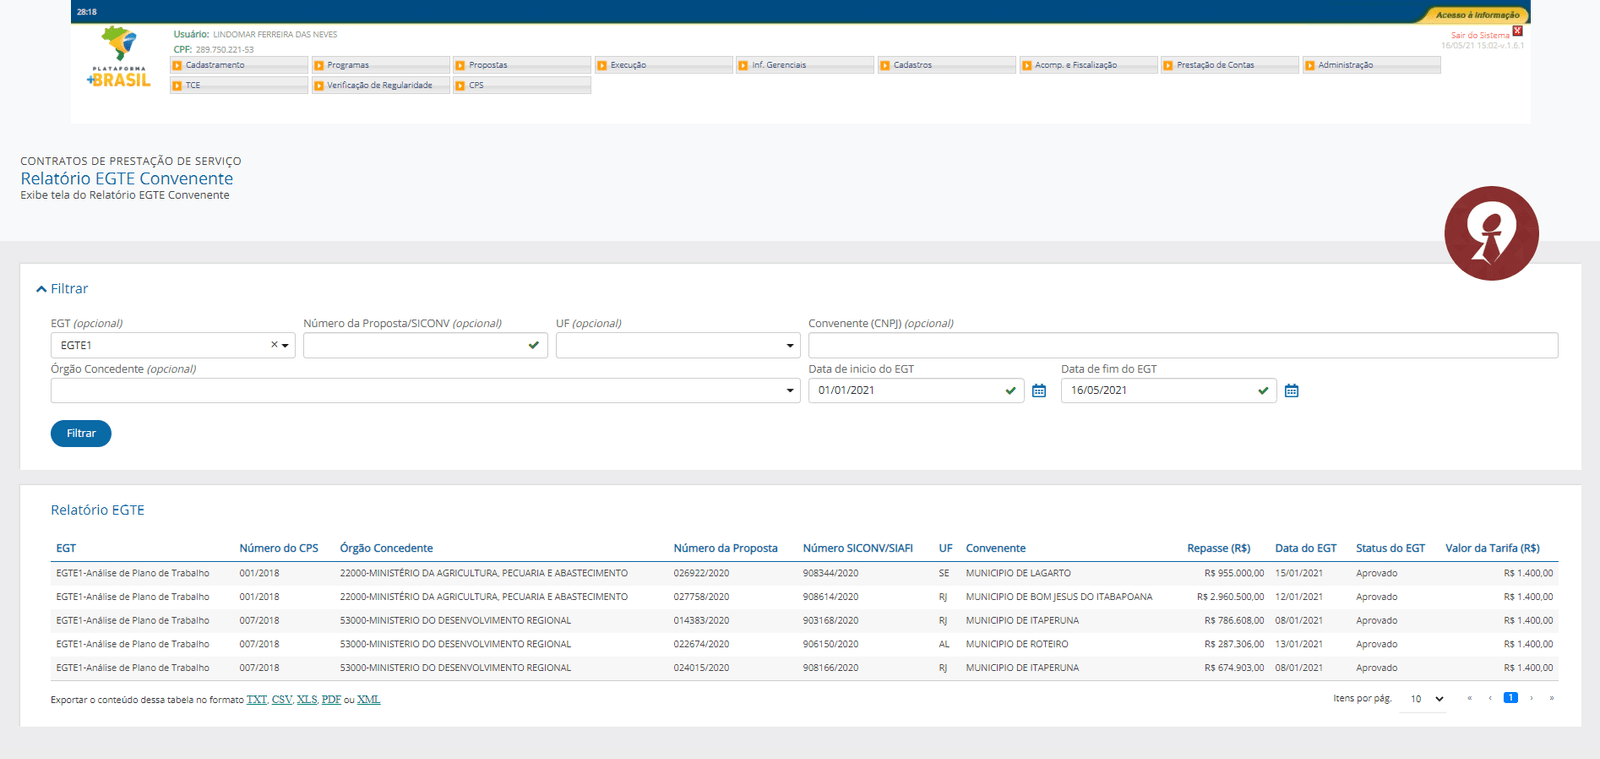Click the Convenente (CNPJ) input field
Viewport: 1600px width, 759px height.
pos(1183,345)
